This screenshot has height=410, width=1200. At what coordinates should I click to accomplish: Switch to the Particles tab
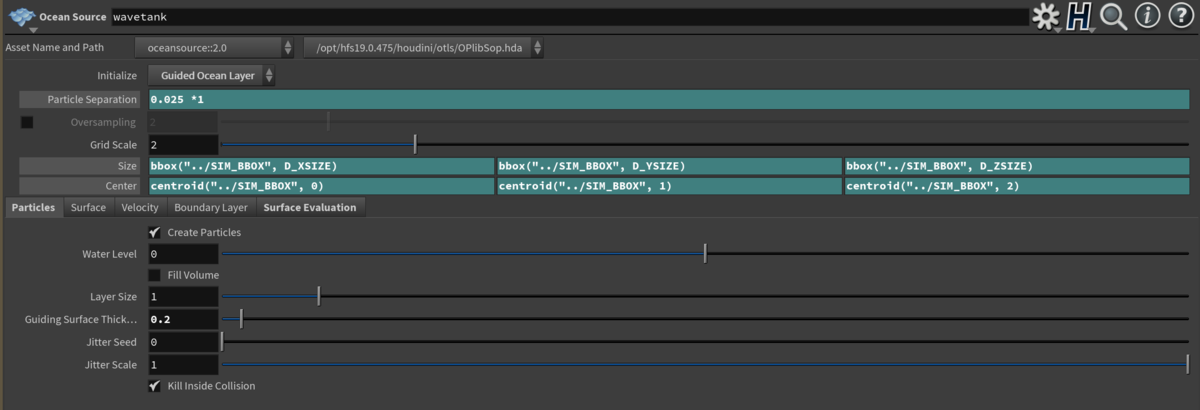(x=33, y=207)
